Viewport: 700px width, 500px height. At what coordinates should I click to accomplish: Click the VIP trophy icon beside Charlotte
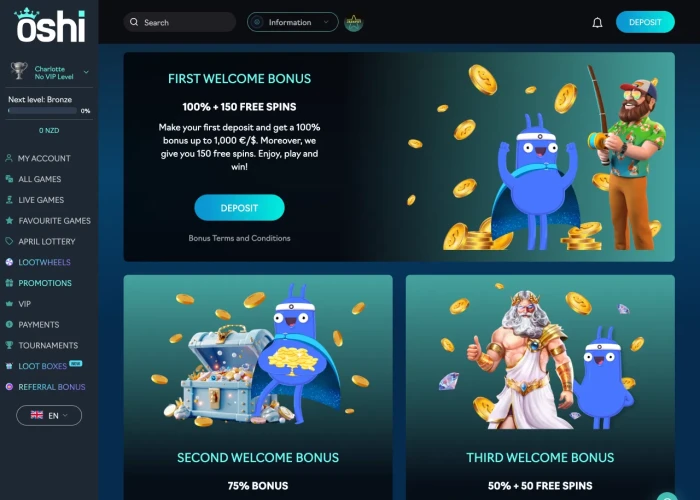point(19,71)
